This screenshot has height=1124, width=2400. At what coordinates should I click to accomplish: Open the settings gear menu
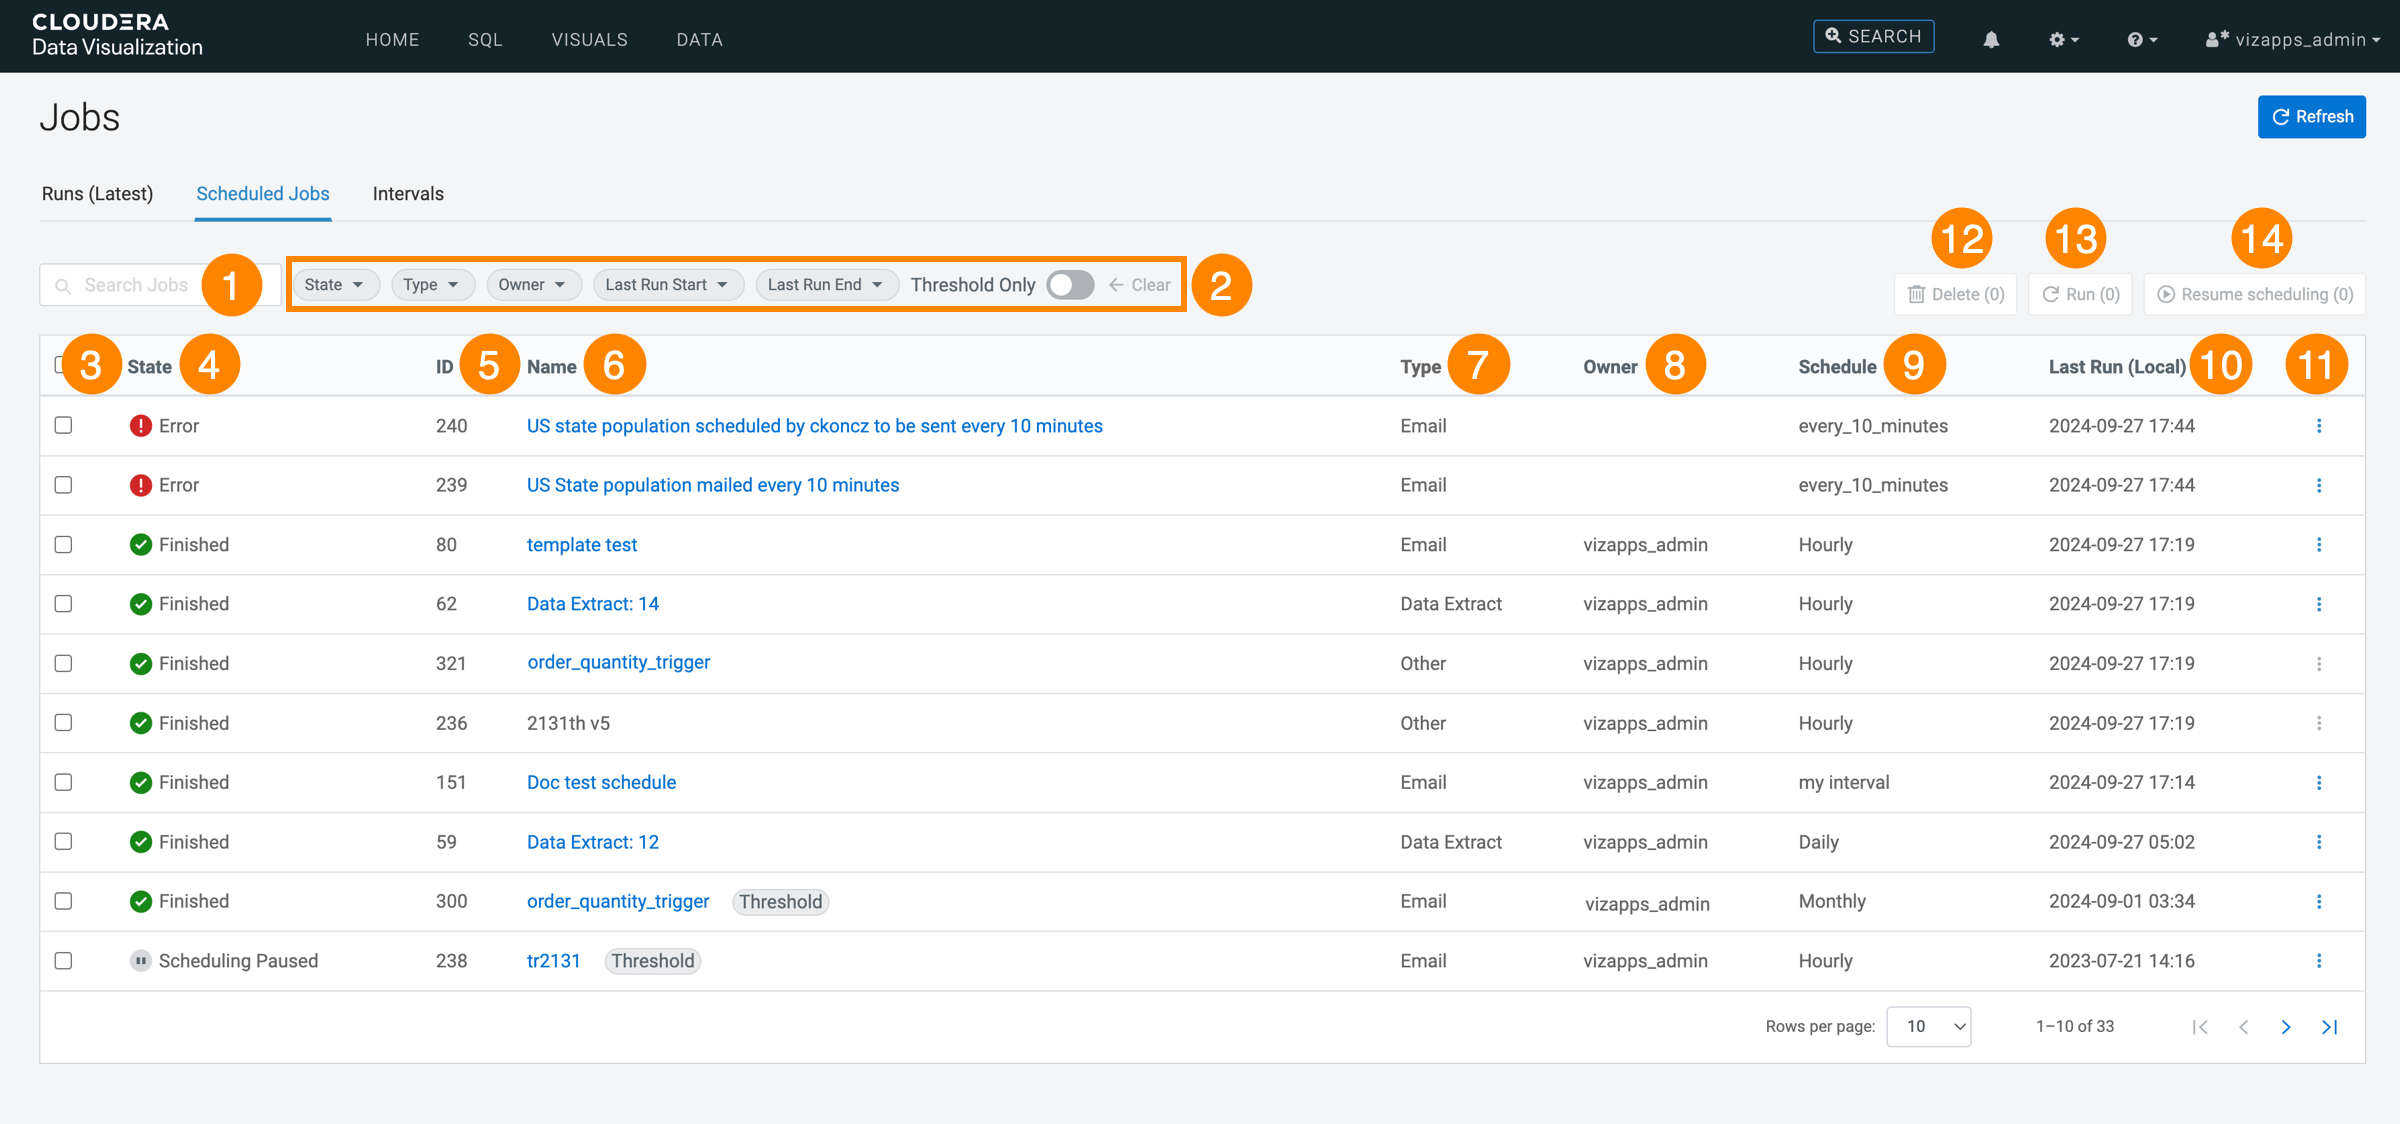[2063, 39]
